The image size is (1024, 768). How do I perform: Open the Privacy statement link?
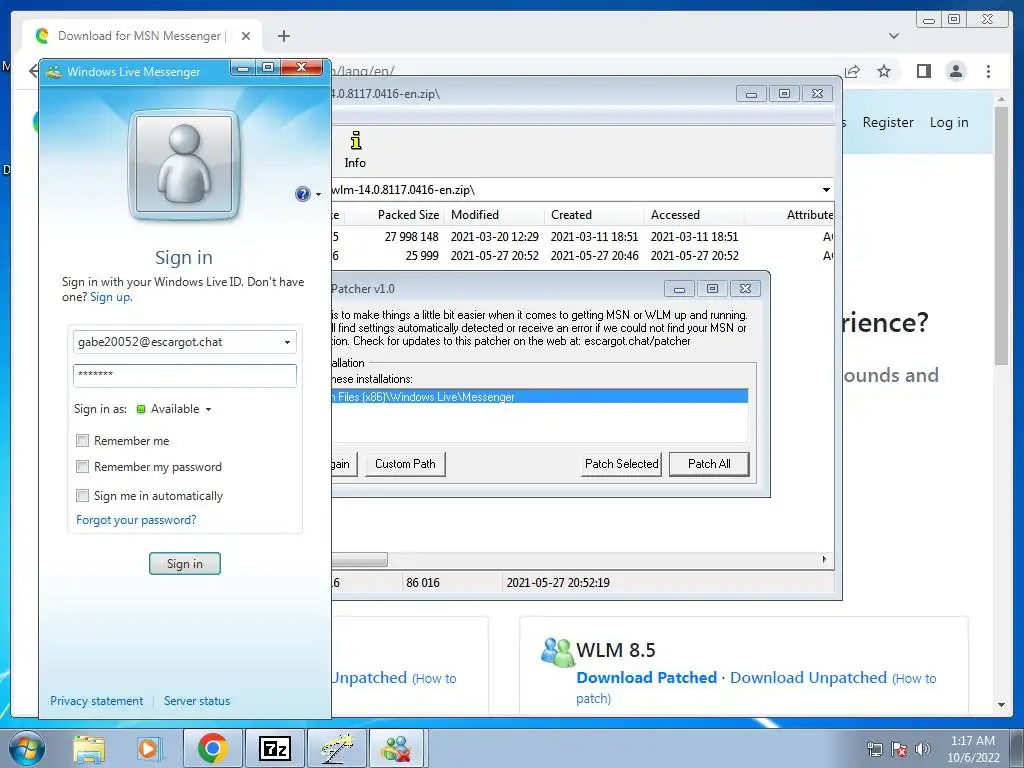[x=97, y=701]
